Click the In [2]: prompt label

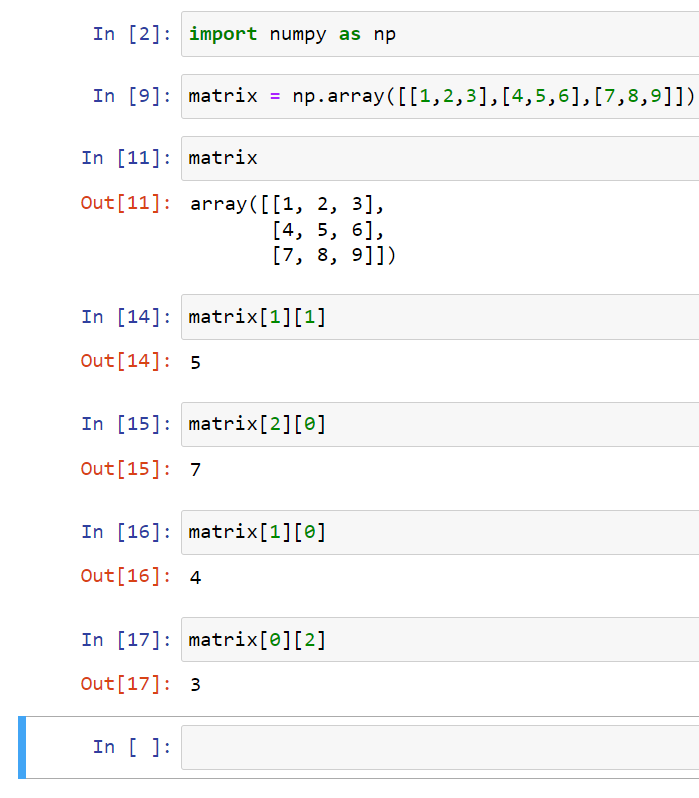coord(132,35)
